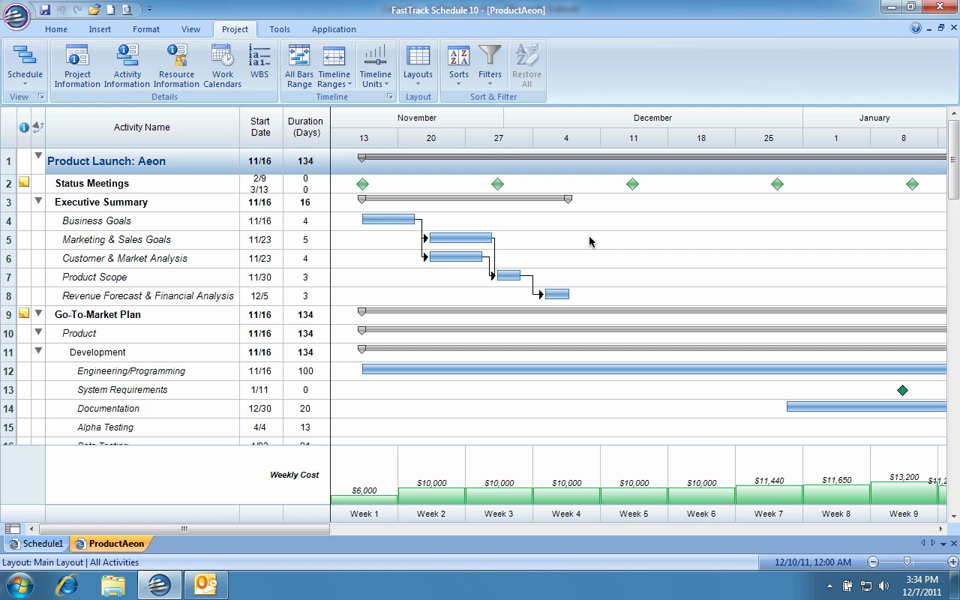Open note icon on Status Meetings row

tap(23, 182)
